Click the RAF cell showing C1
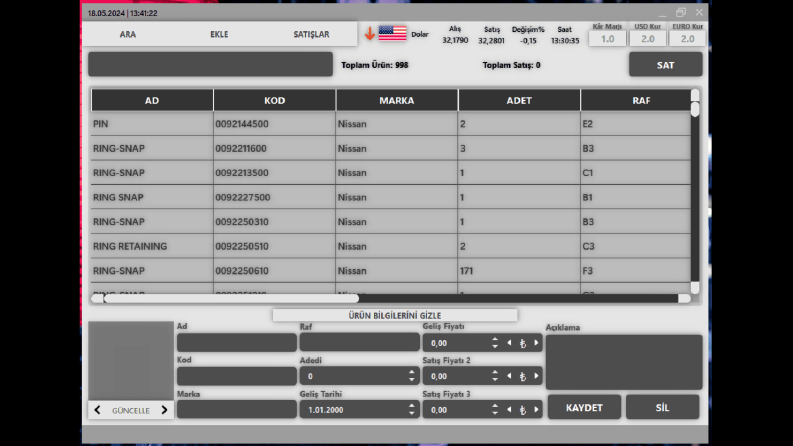Viewport: 793px width, 446px height. tap(636, 173)
